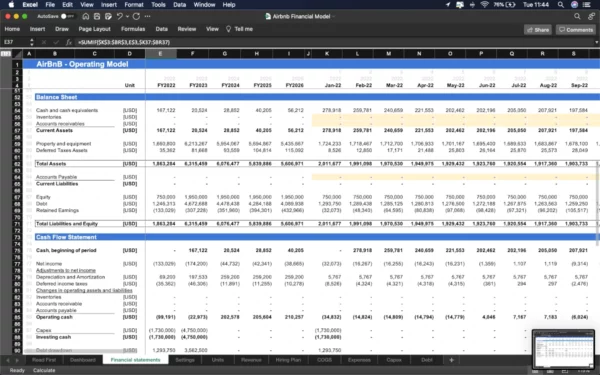Click the confirm checkmark in formula bar
Viewport: 600px width, 375px height.
coord(56,42)
